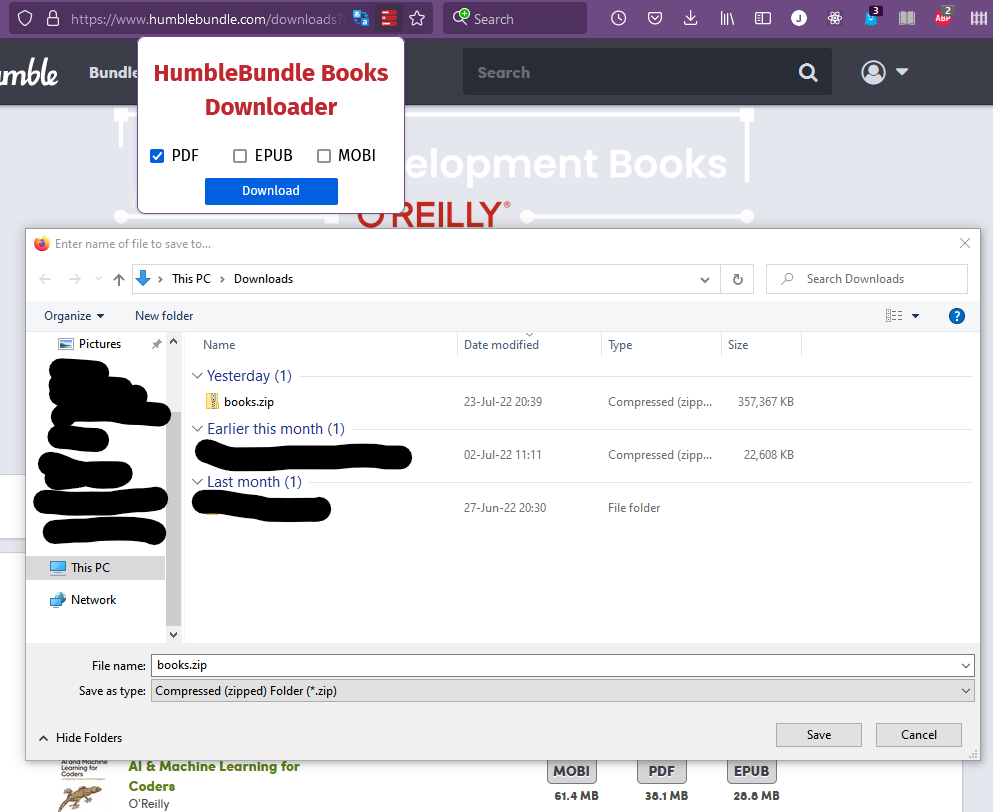Click Cancel in the file dialog
Screen dimensions: 993x812
[x=919, y=735]
